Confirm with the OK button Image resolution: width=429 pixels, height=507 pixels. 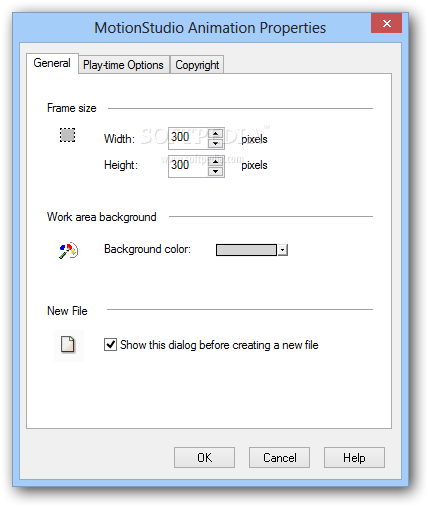point(204,458)
